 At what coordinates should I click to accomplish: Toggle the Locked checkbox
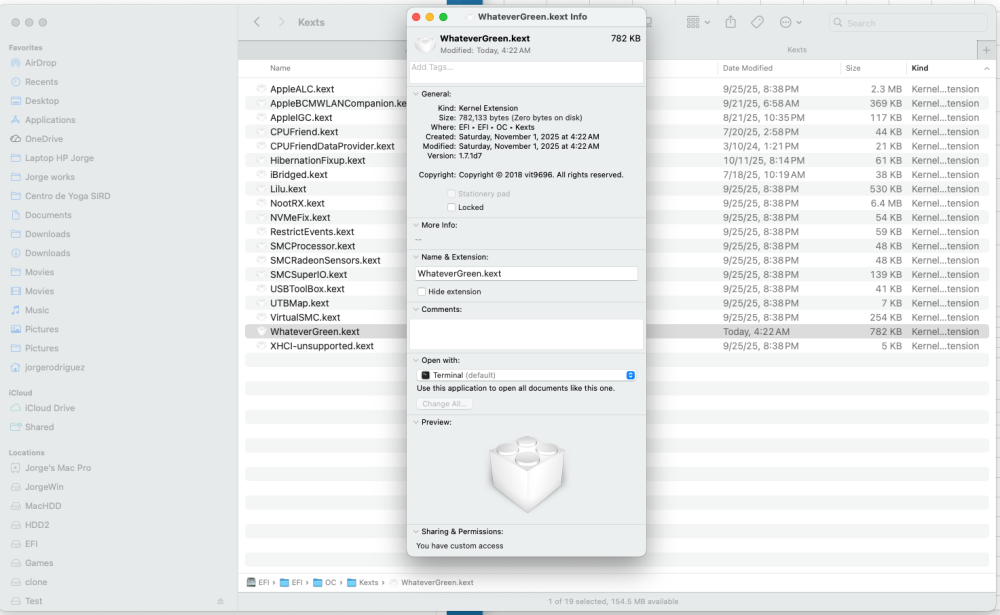452,207
